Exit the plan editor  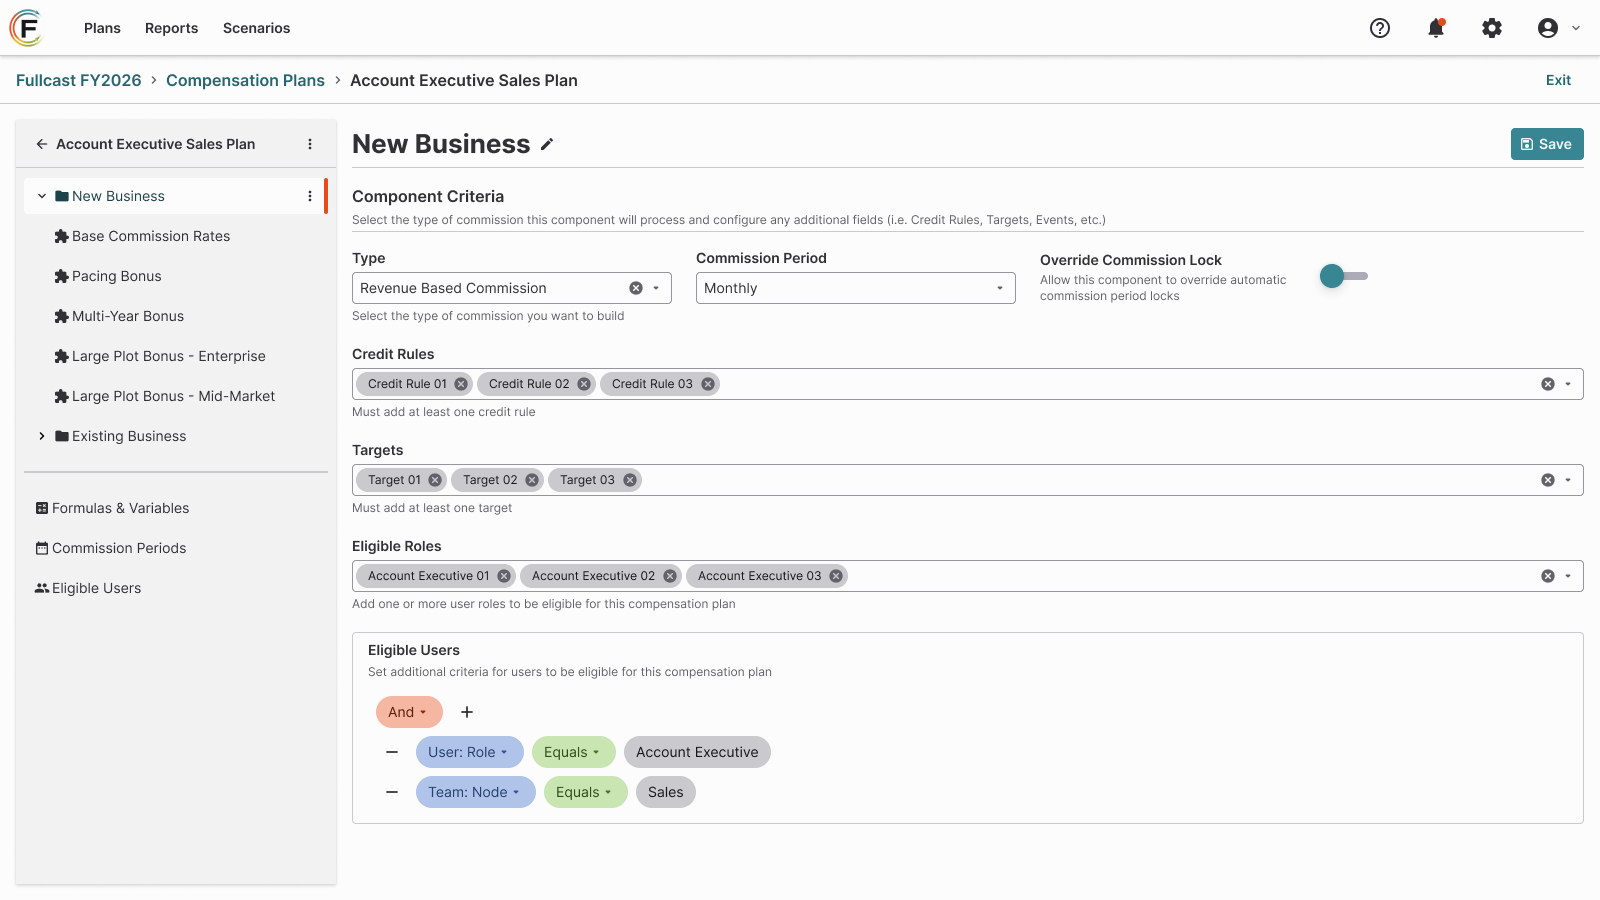(1558, 80)
